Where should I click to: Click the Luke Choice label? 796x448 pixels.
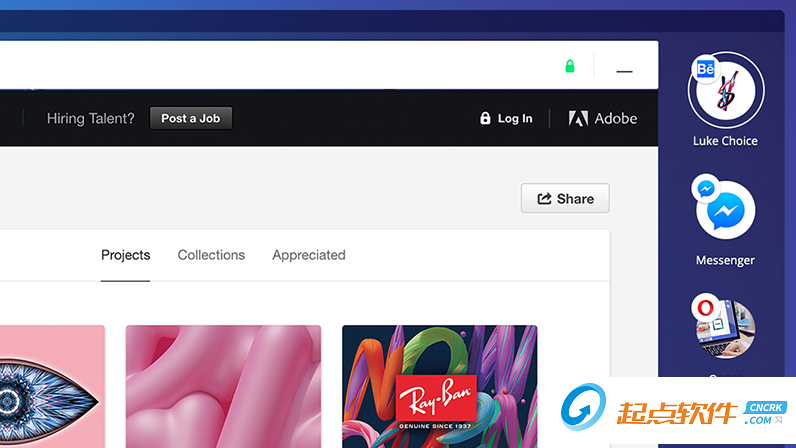coord(725,141)
